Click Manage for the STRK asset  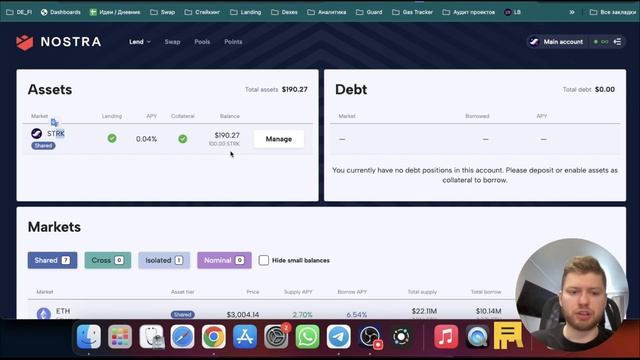[279, 139]
